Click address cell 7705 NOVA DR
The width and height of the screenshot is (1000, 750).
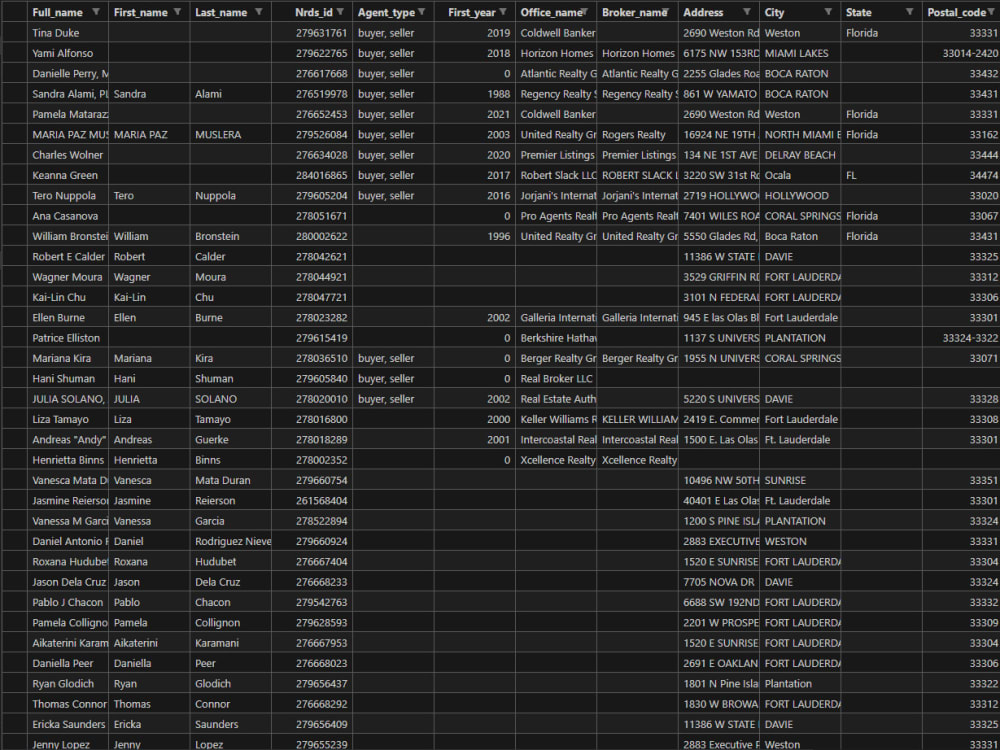point(719,582)
